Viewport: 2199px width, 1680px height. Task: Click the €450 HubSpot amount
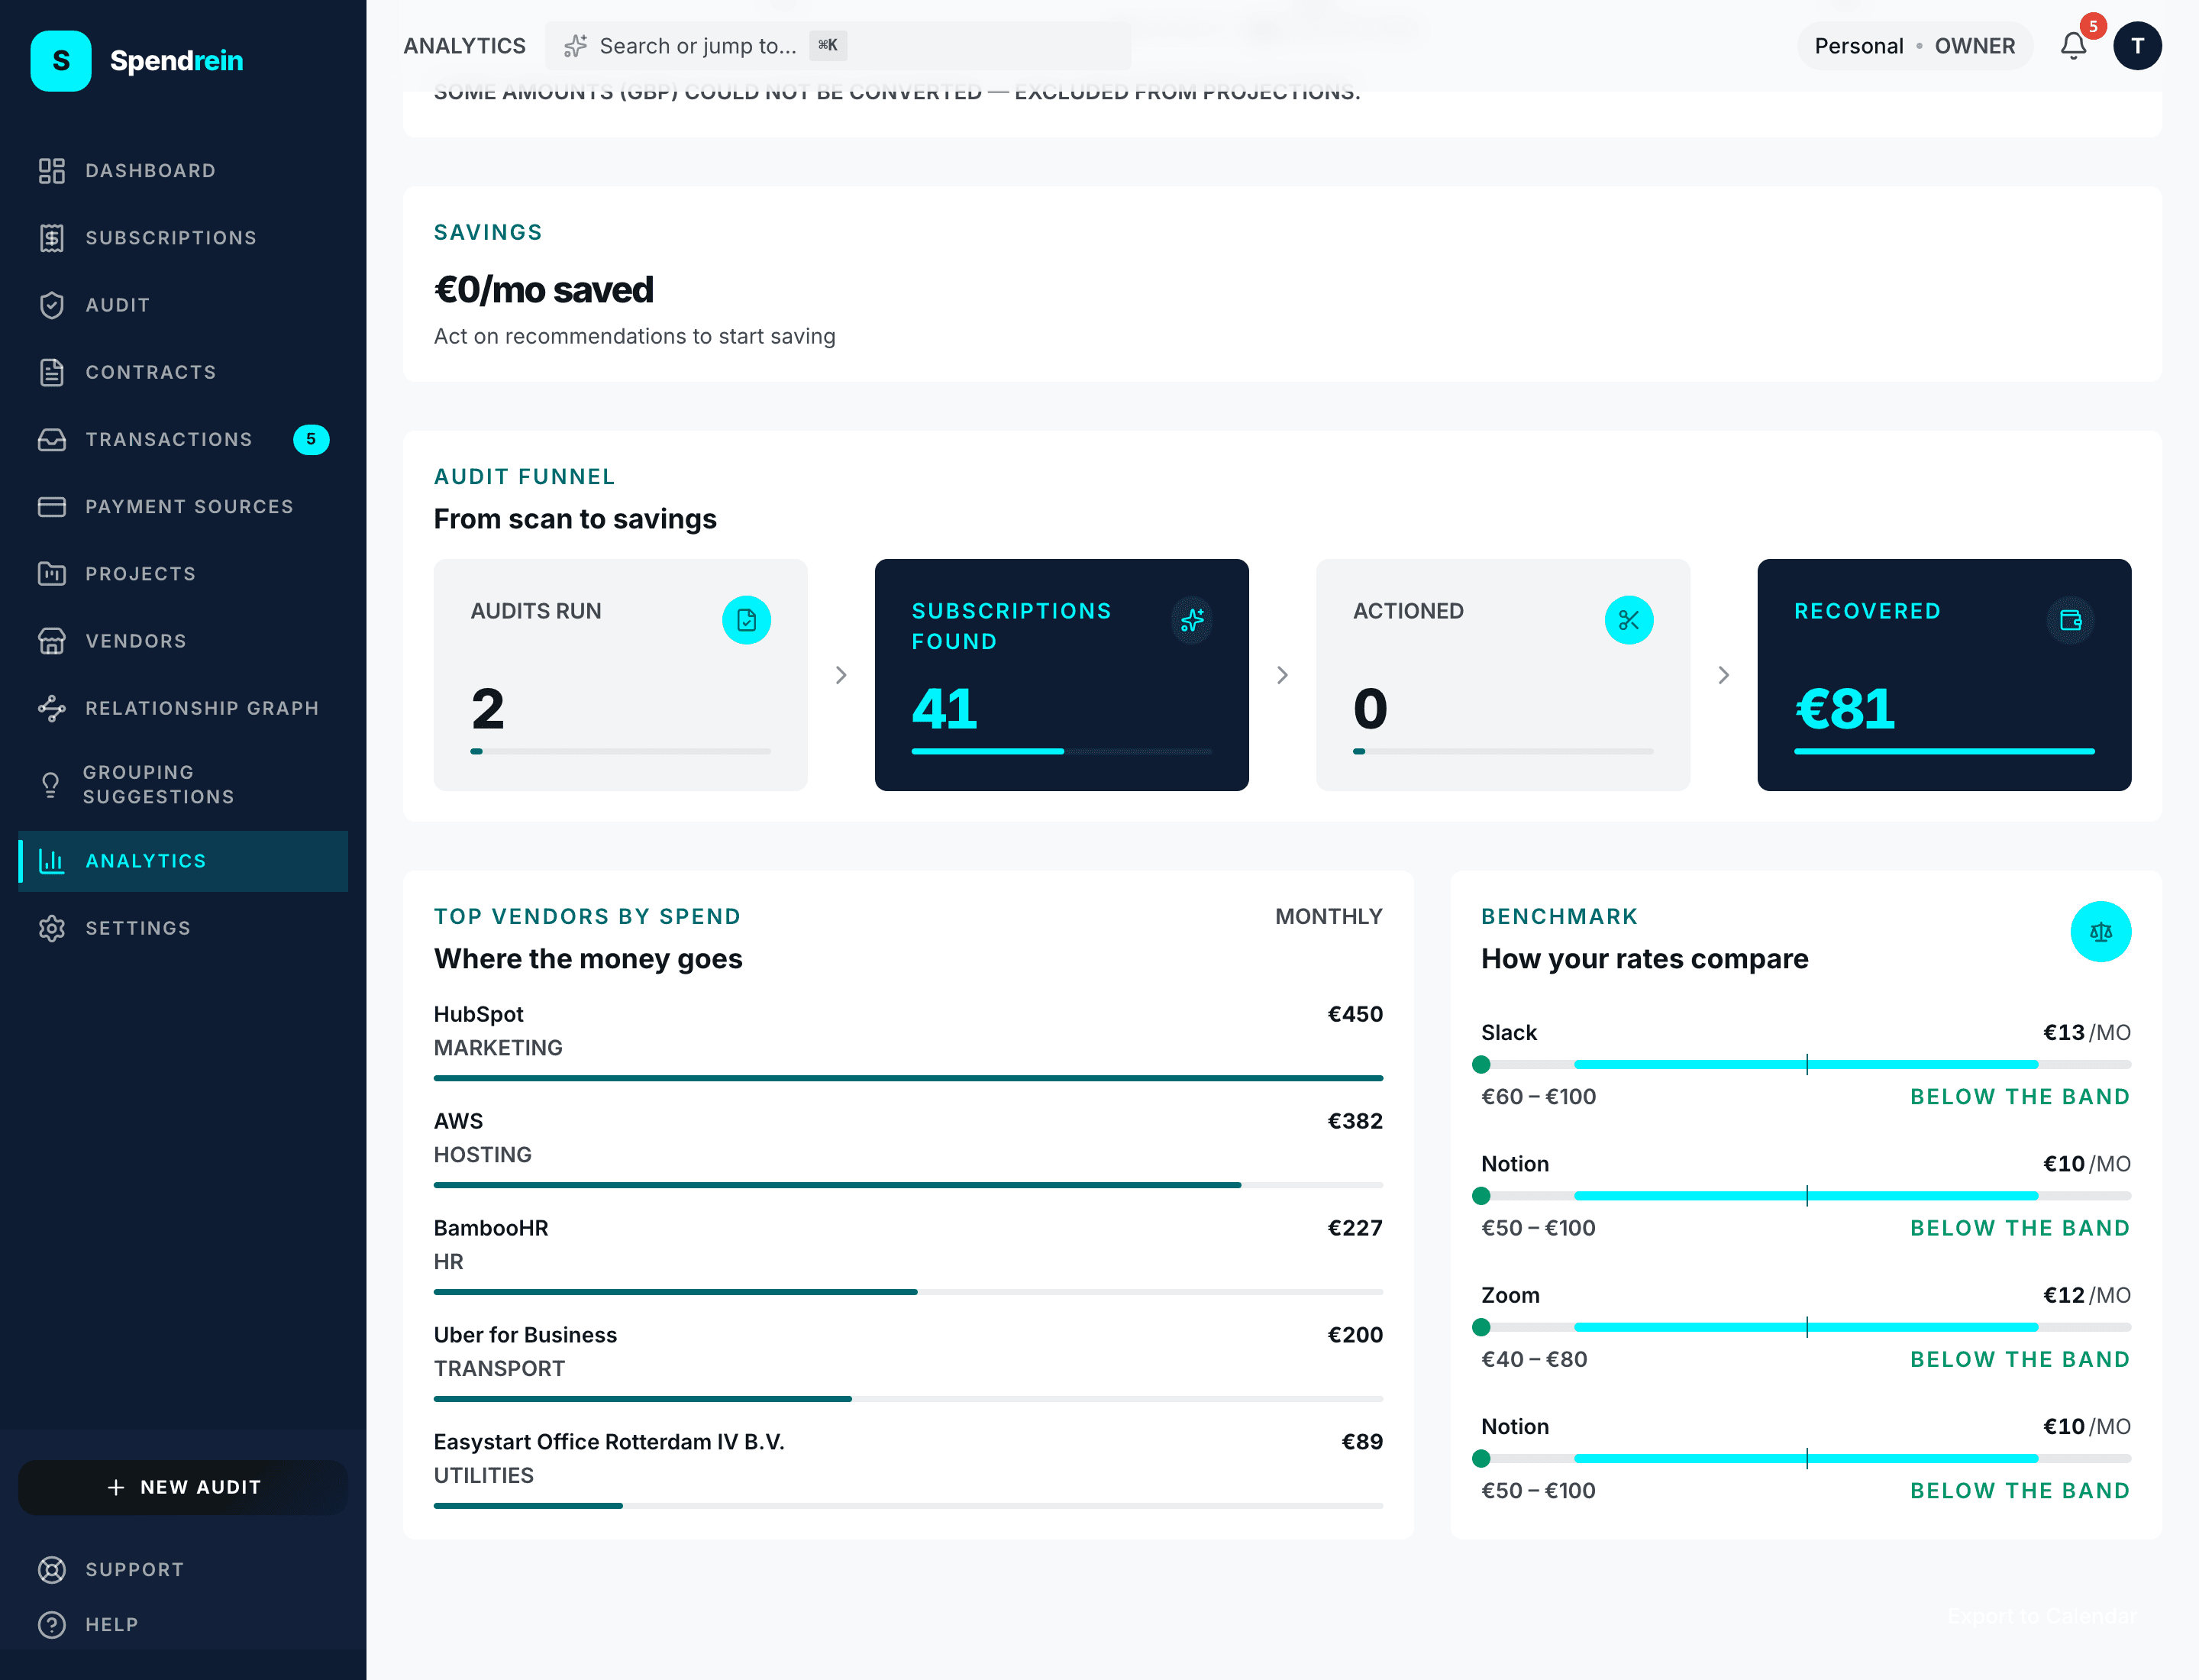(x=1355, y=1014)
